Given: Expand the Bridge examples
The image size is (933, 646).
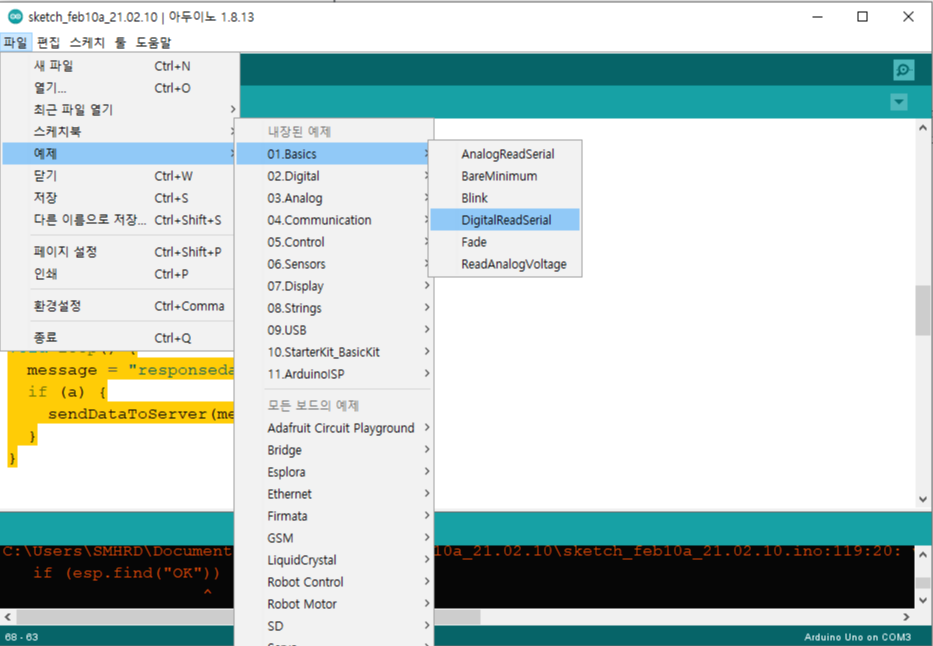Looking at the screenshot, I should point(333,450).
